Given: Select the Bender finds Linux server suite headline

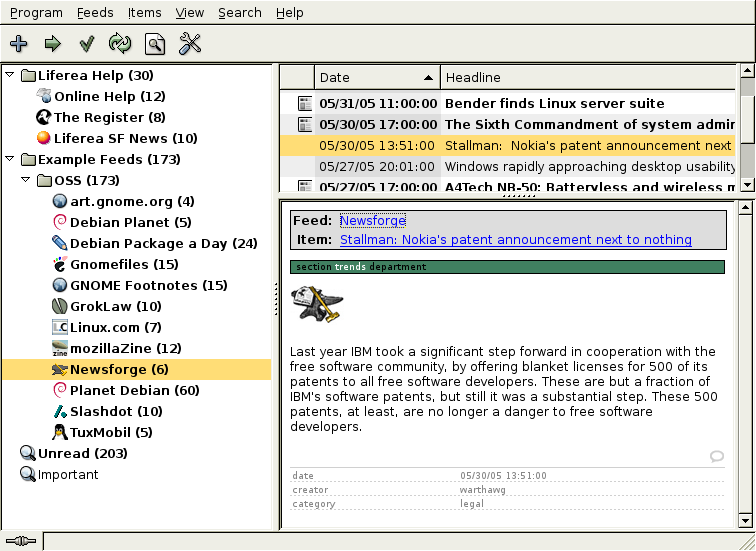Looking at the screenshot, I should coord(554,103).
